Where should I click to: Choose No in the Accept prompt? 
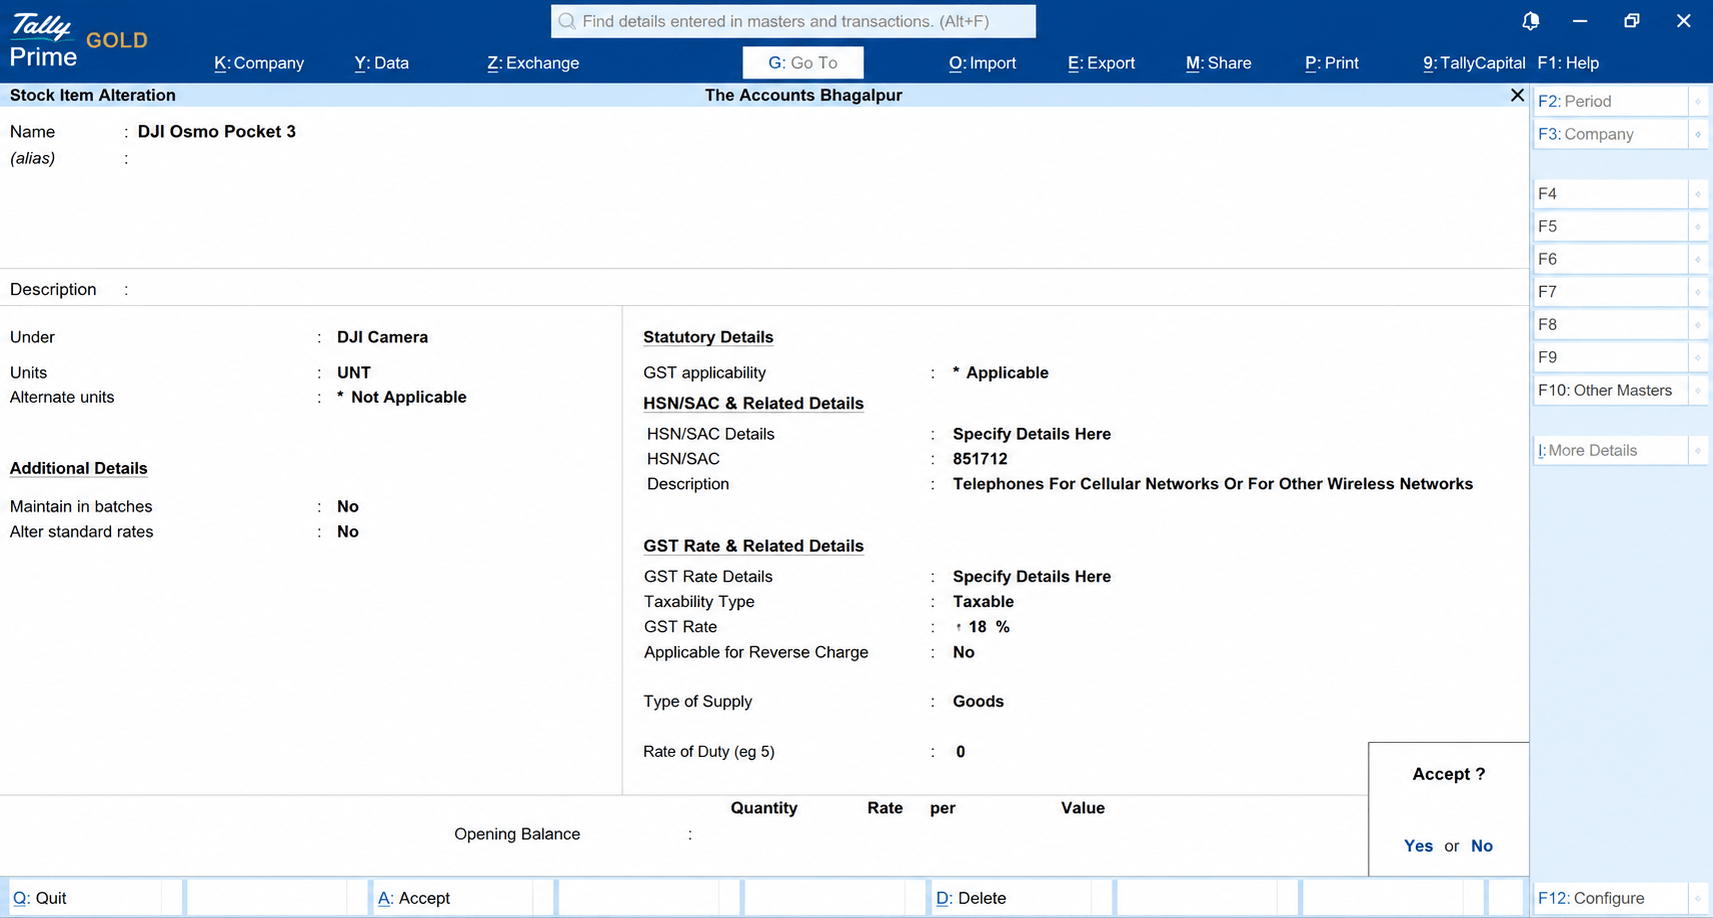click(1482, 846)
